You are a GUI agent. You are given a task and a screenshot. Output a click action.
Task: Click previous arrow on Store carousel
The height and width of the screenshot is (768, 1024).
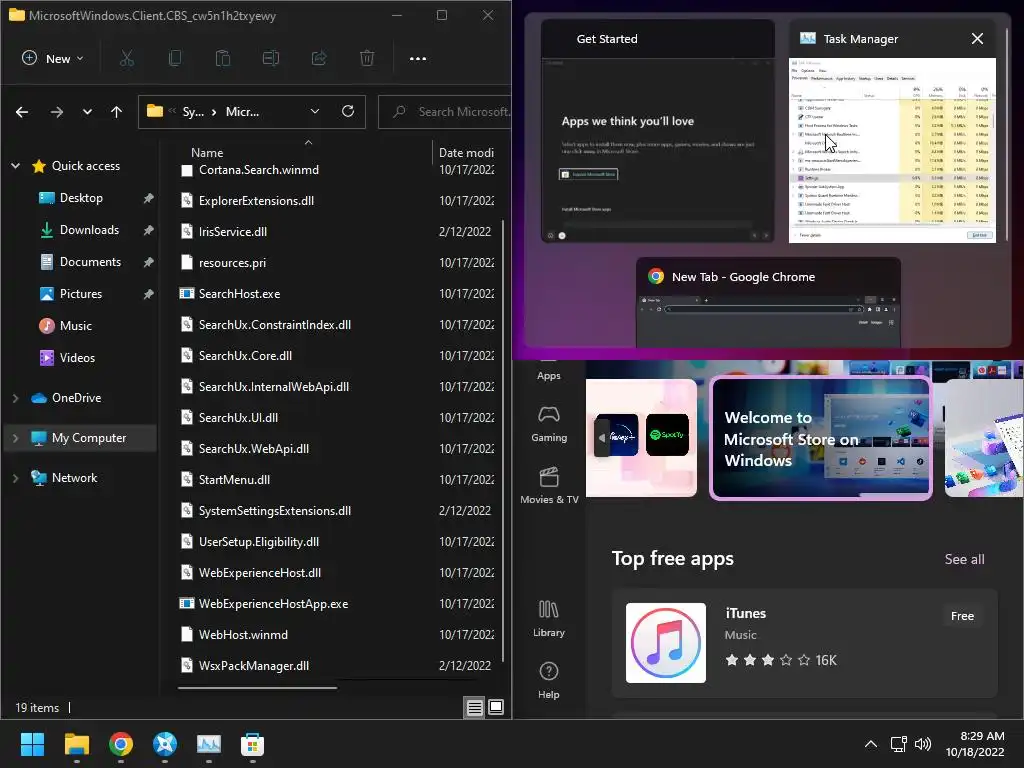pyautogui.click(x=602, y=438)
